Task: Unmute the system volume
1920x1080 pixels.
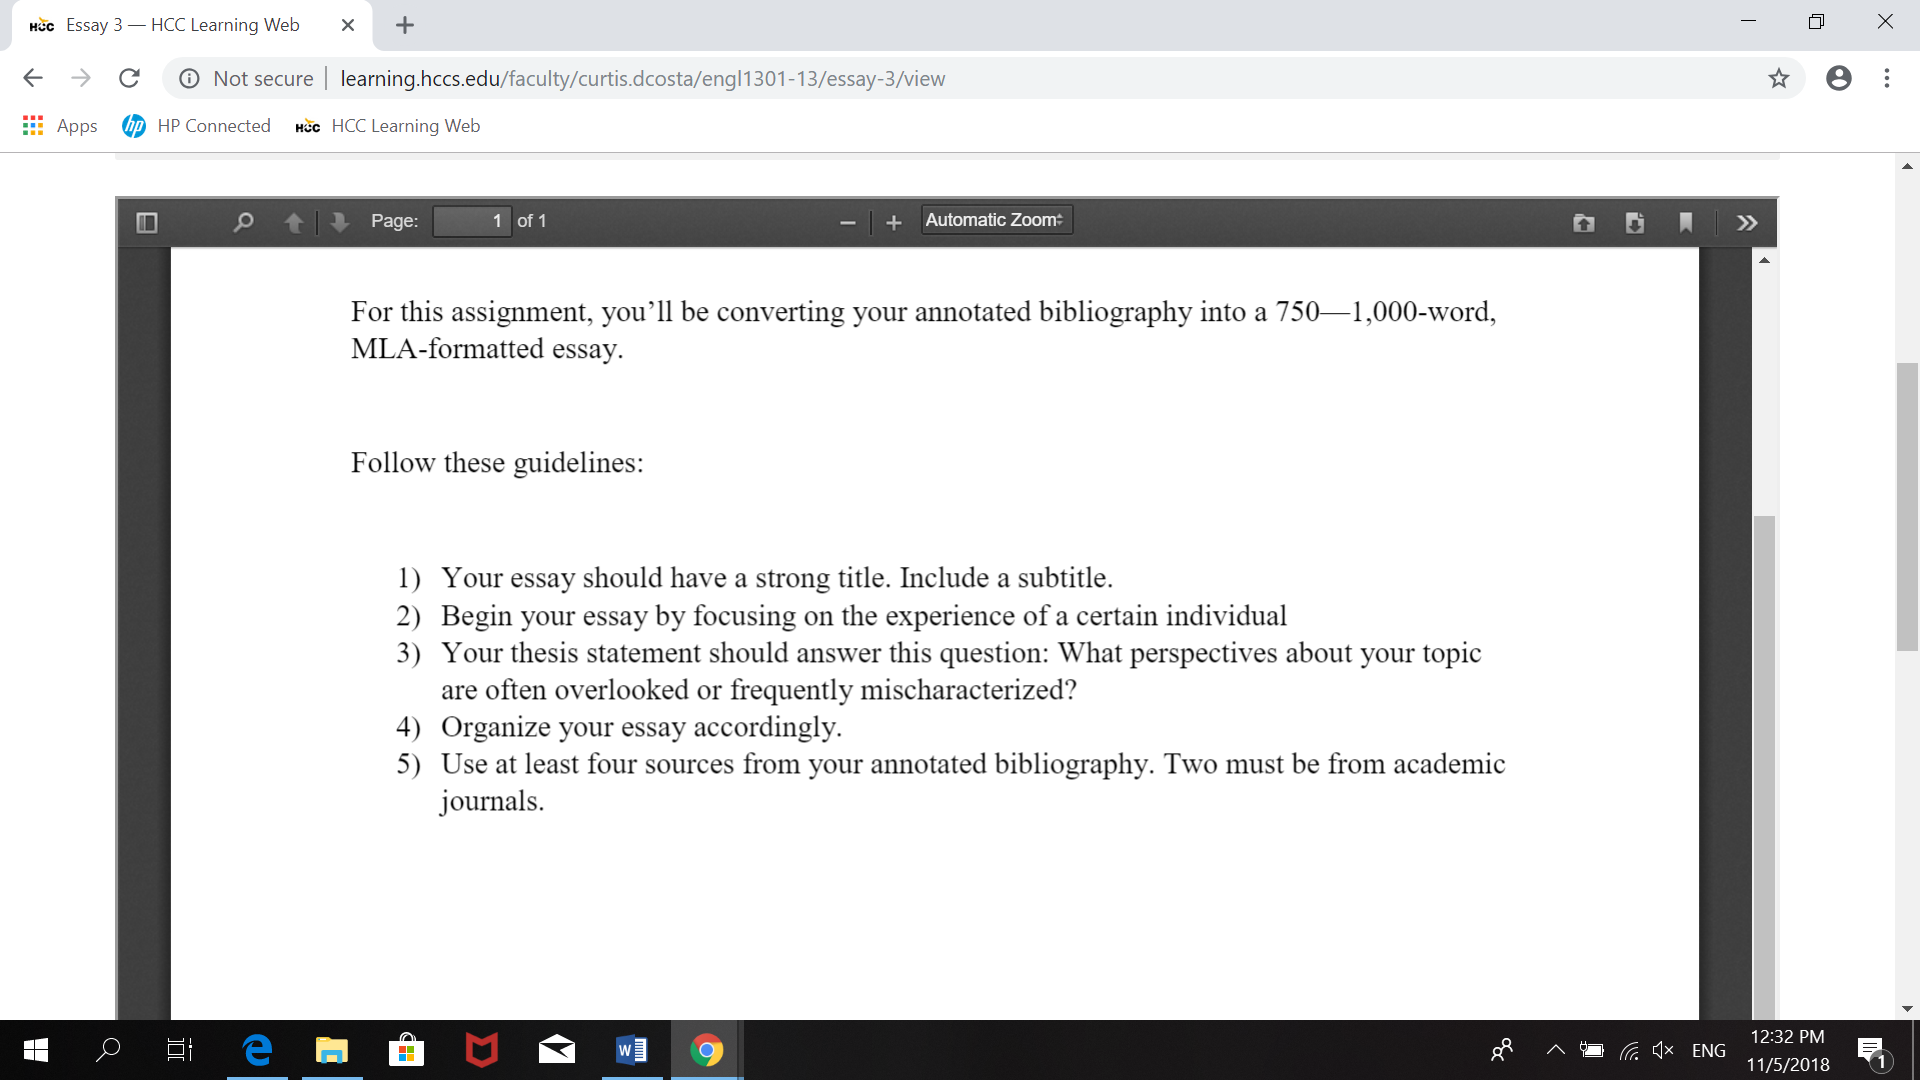Action: click(x=1663, y=1050)
